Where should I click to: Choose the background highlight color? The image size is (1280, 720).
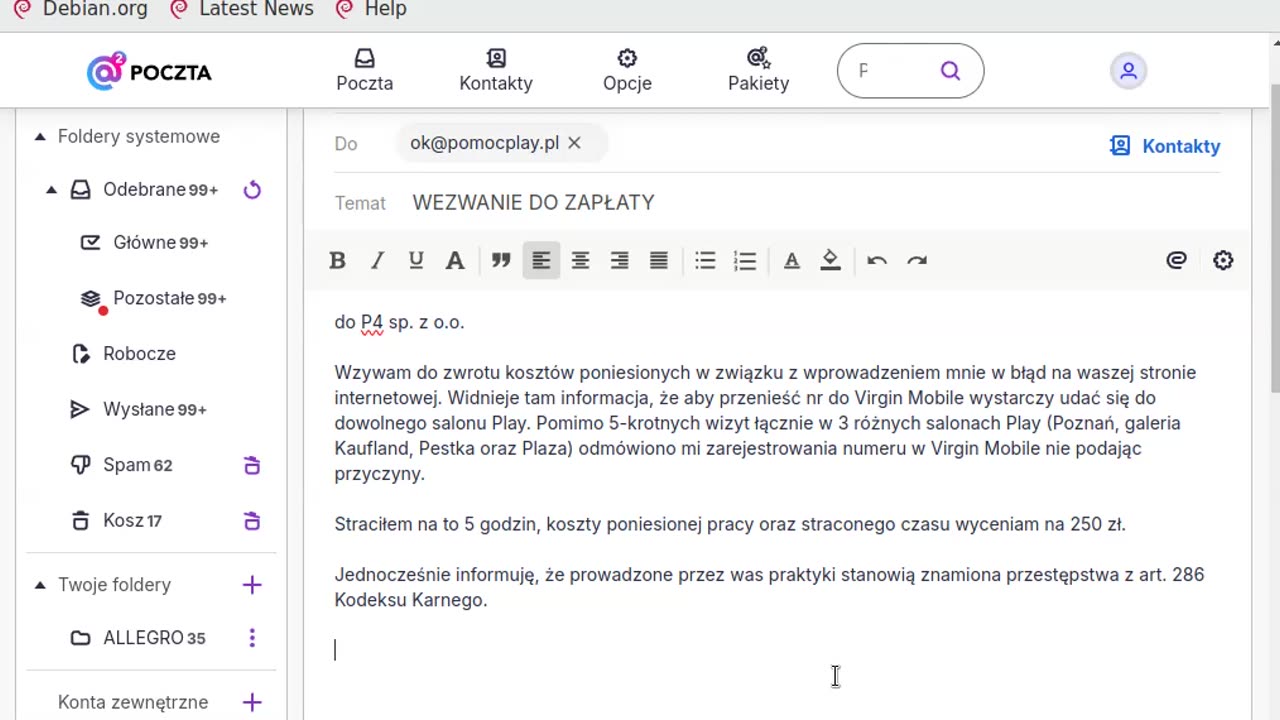pyautogui.click(x=830, y=261)
